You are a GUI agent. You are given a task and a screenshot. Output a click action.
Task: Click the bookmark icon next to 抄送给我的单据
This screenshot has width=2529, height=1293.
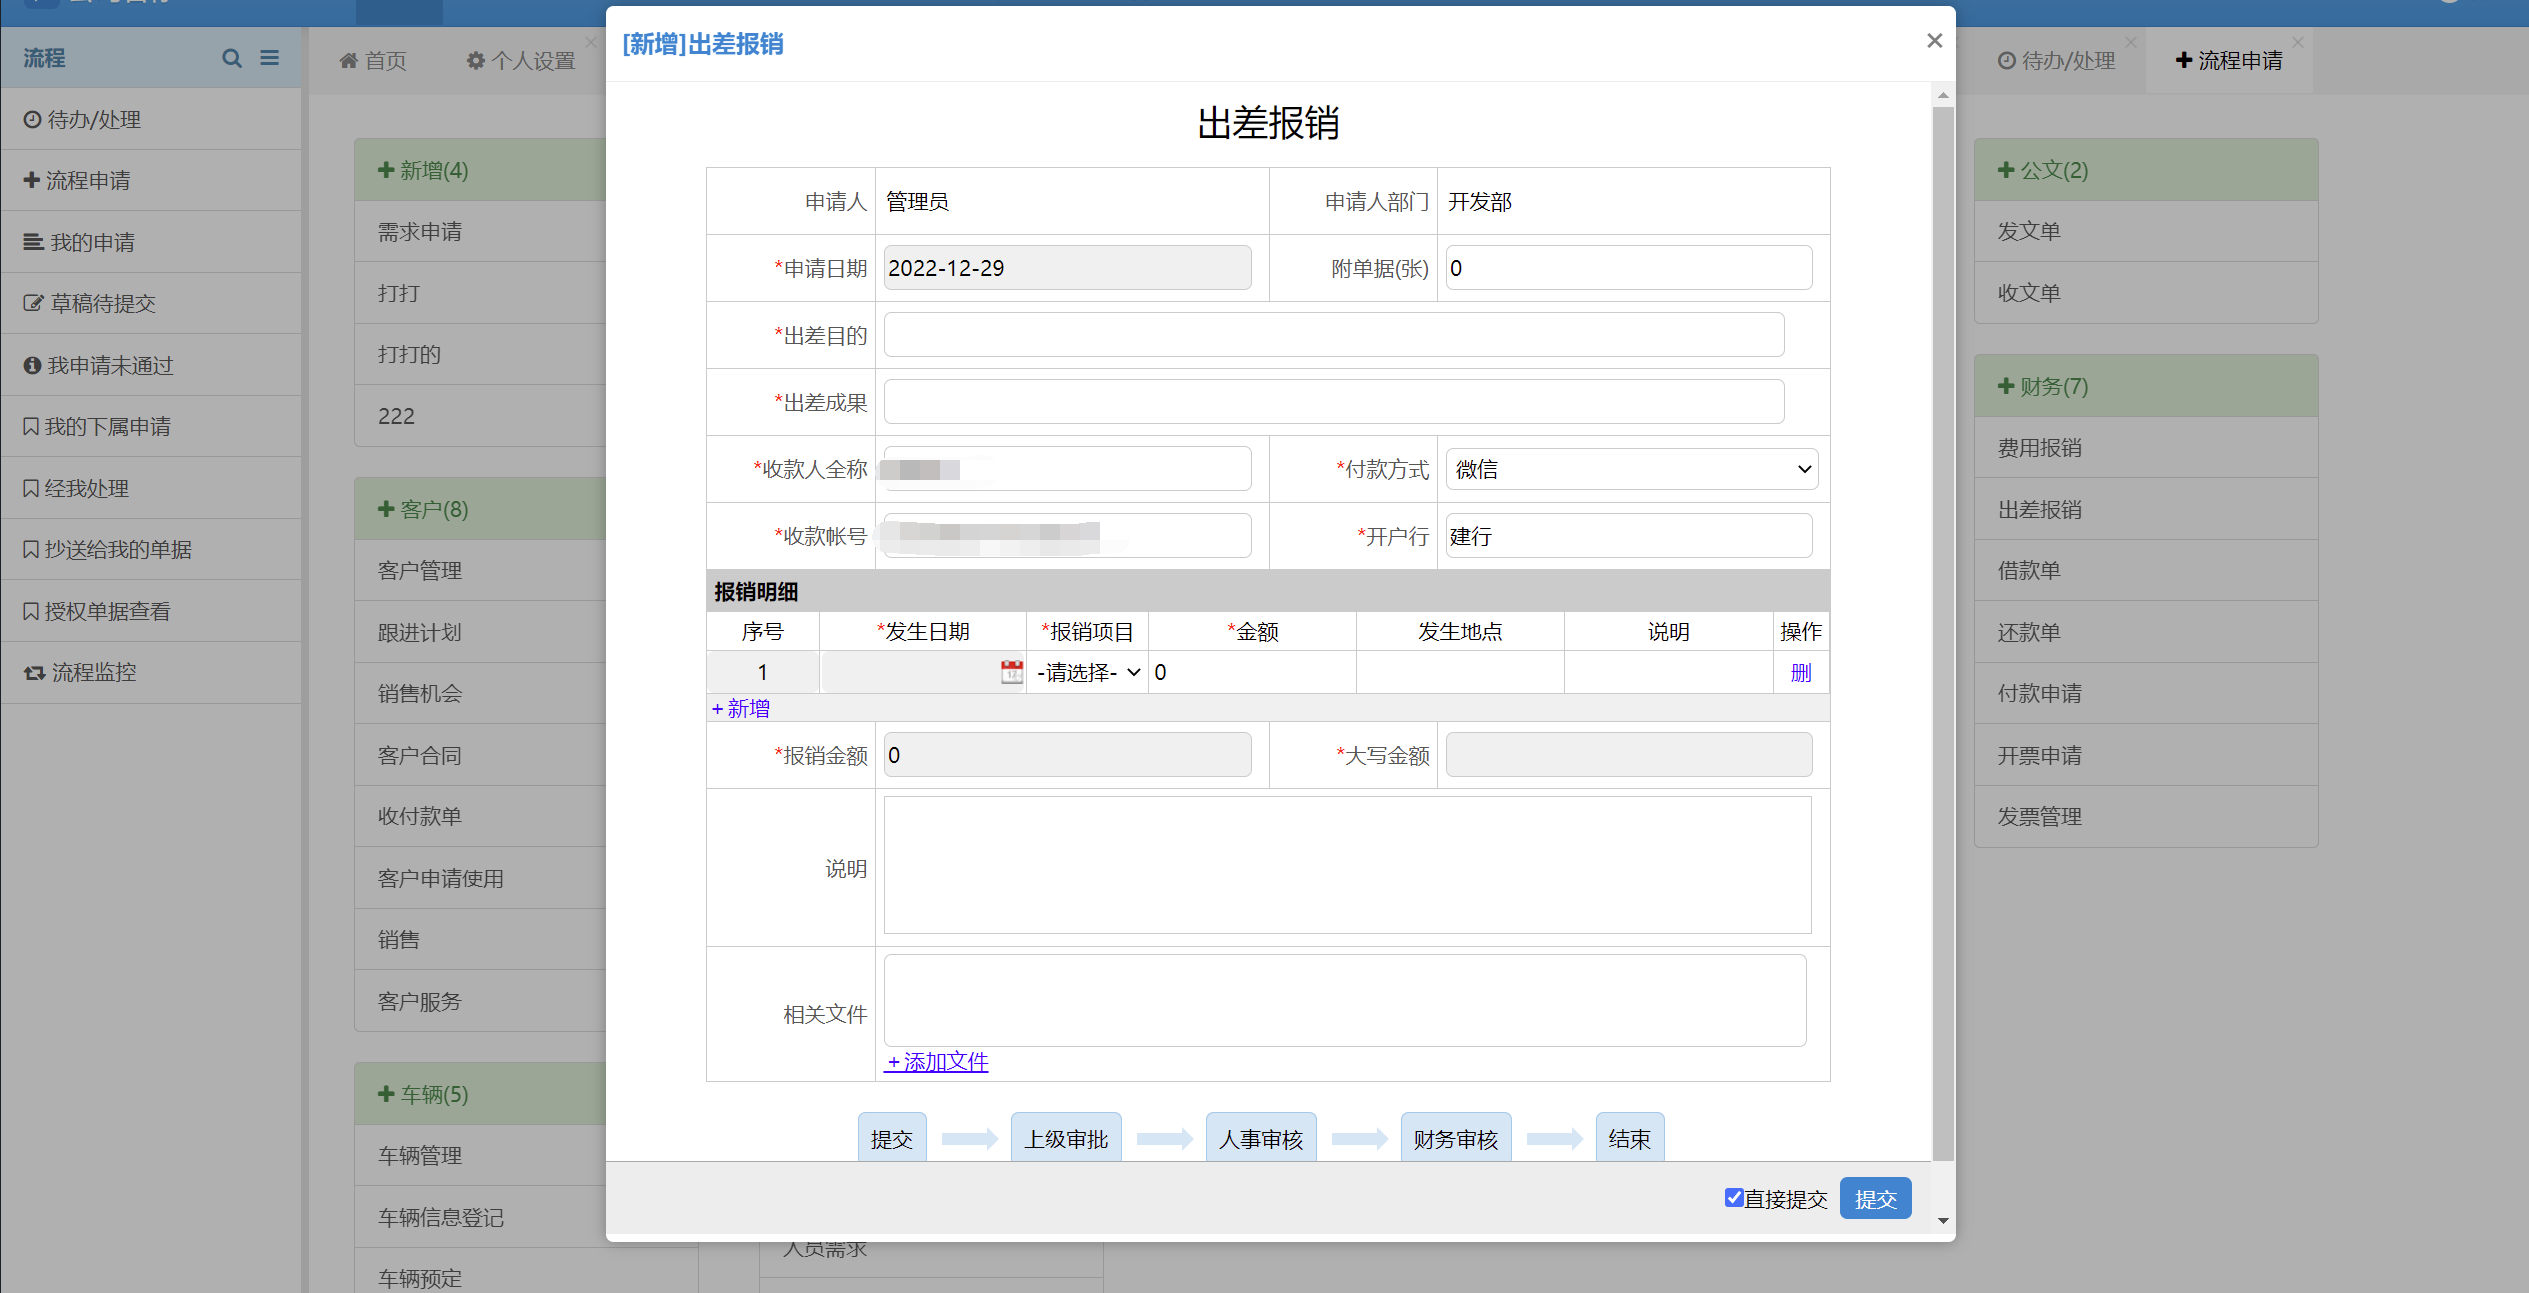31,550
